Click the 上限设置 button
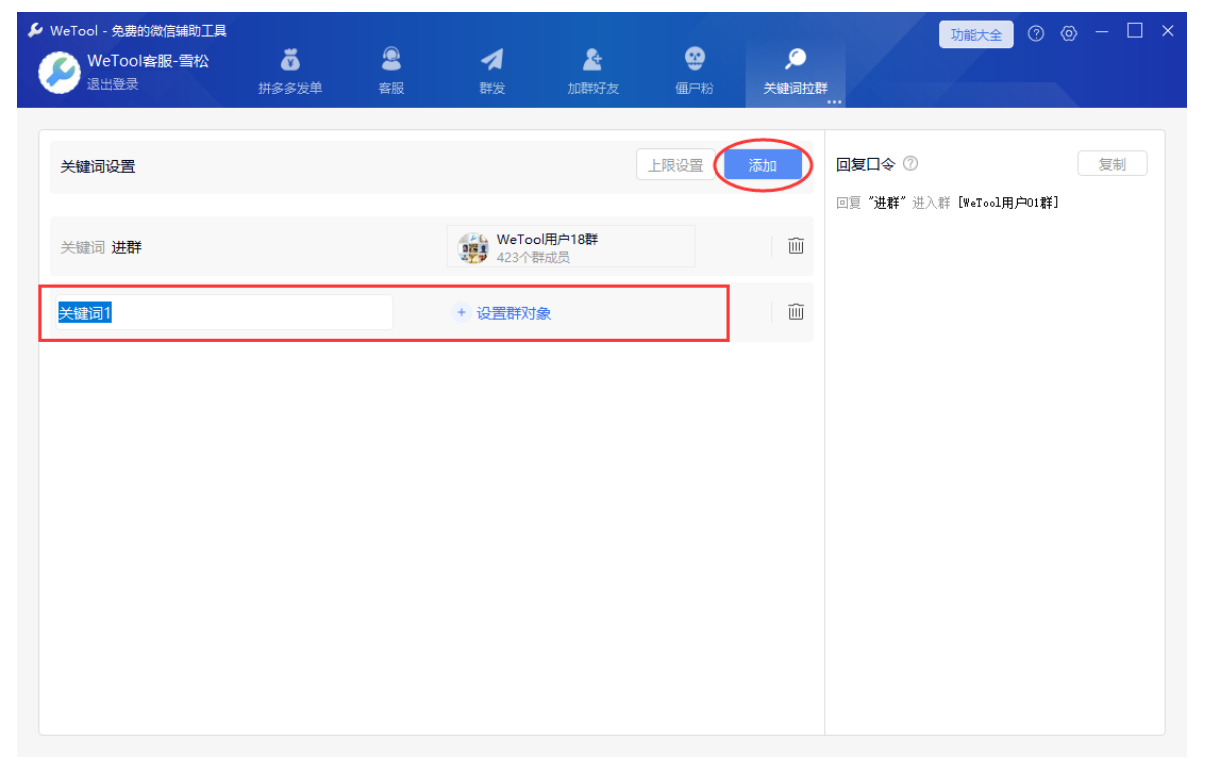The width and height of the screenshot is (1211, 778). [x=676, y=165]
